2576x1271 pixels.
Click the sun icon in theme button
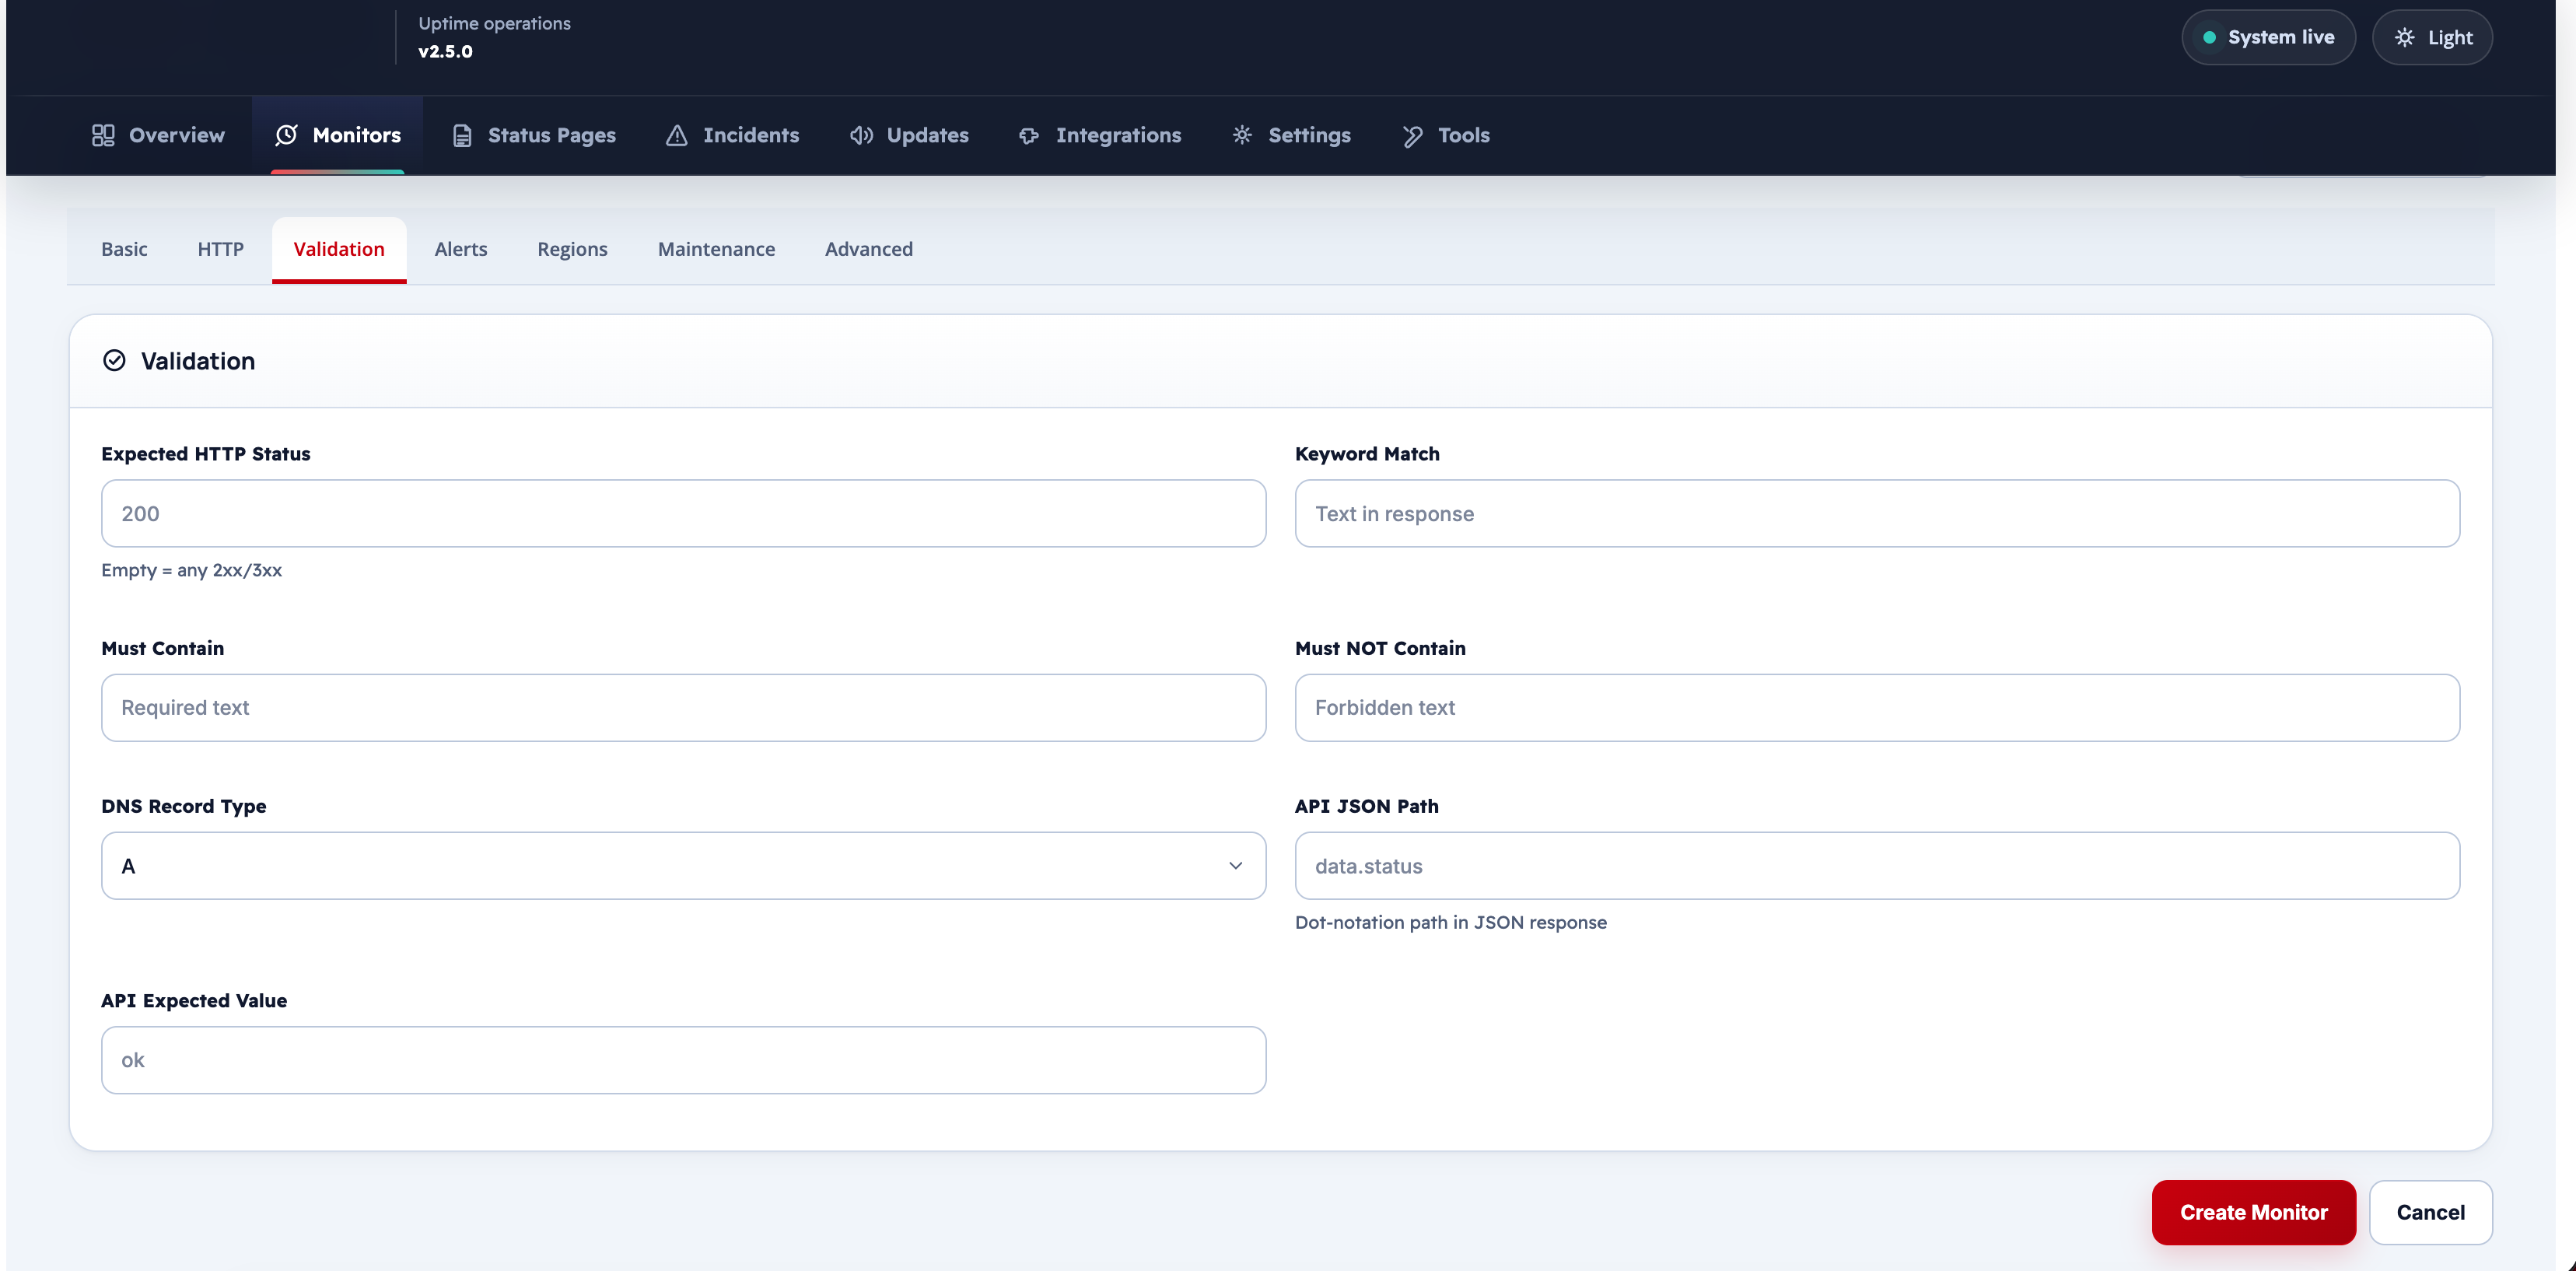click(x=2405, y=38)
